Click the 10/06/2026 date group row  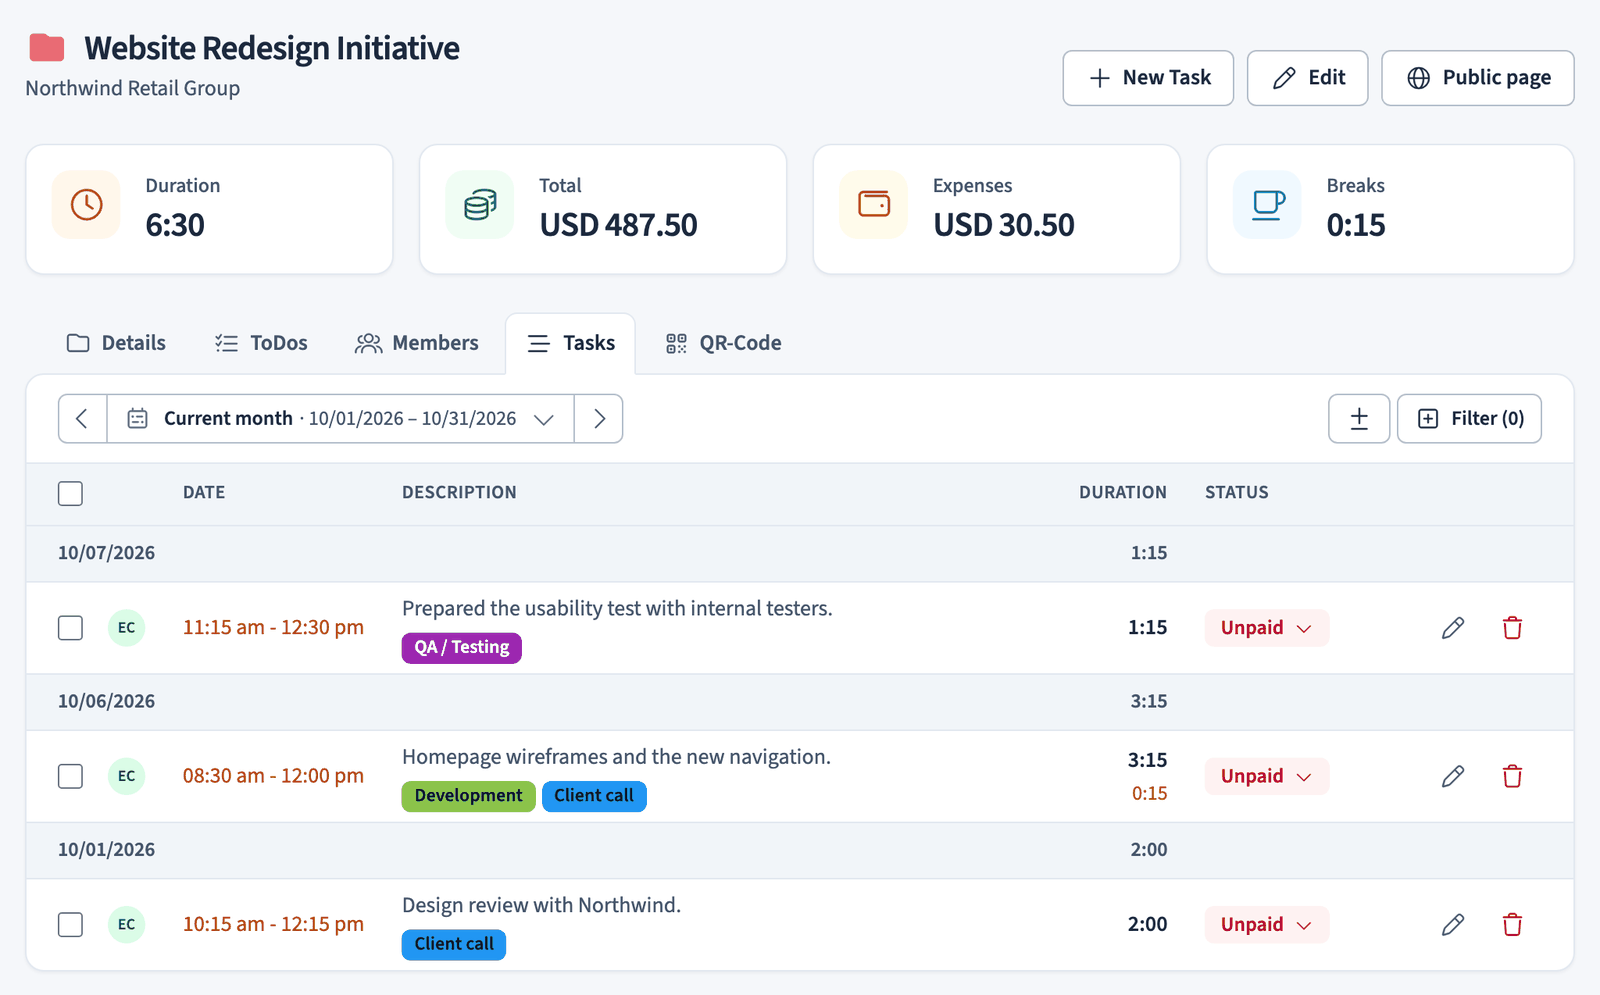[800, 702]
